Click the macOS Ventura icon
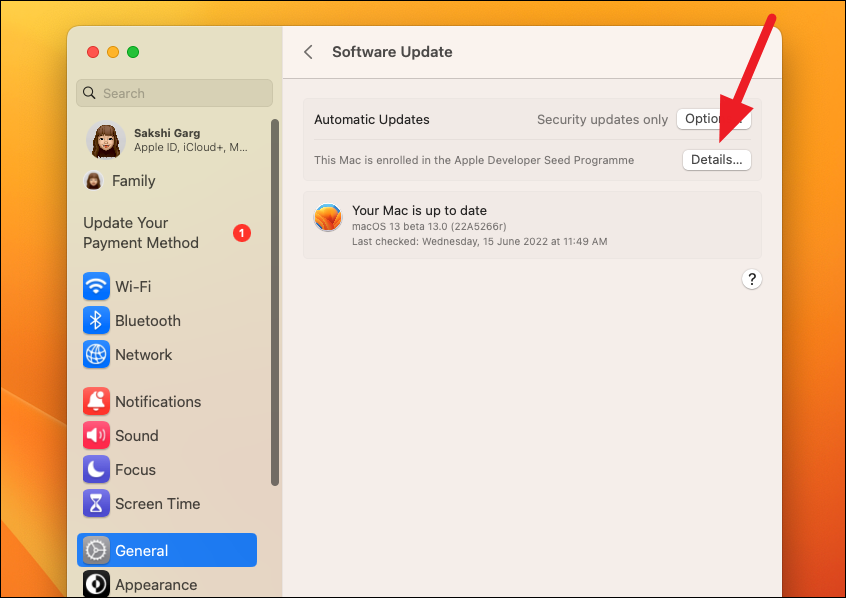Image resolution: width=846 pixels, height=598 pixels. point(328,218)
